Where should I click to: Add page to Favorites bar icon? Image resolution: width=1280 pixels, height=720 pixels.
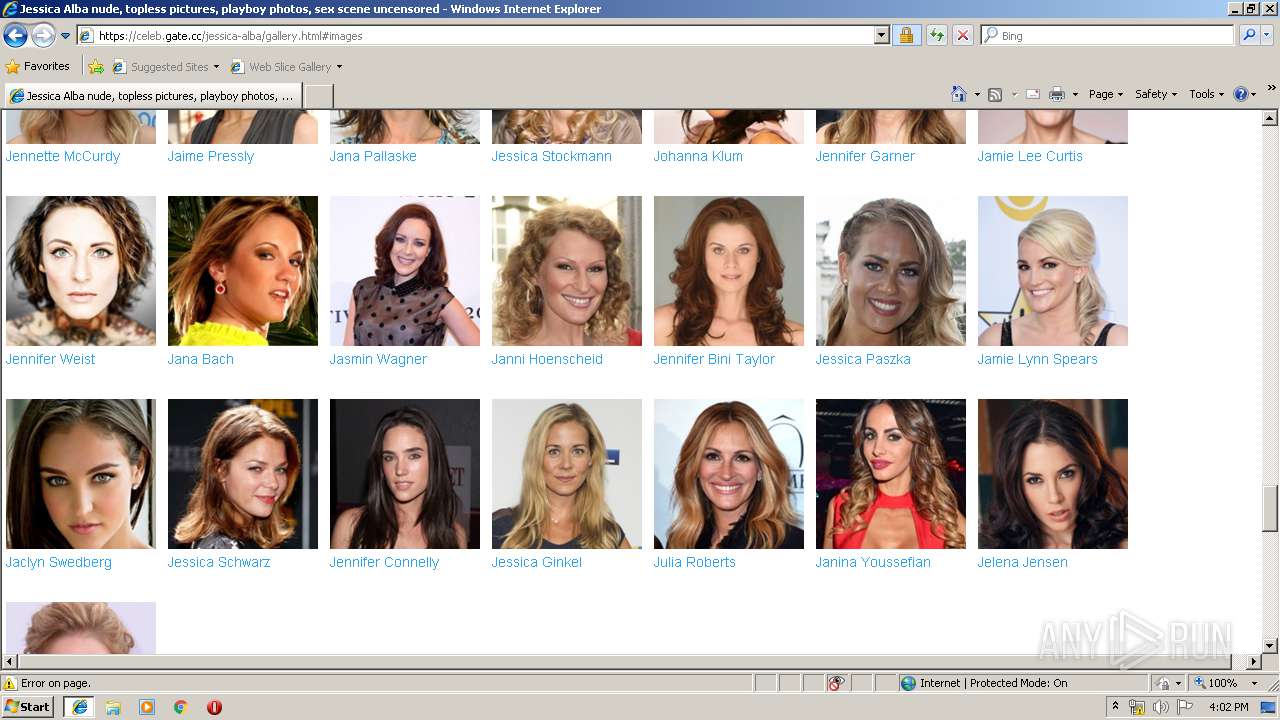[95, 67]
